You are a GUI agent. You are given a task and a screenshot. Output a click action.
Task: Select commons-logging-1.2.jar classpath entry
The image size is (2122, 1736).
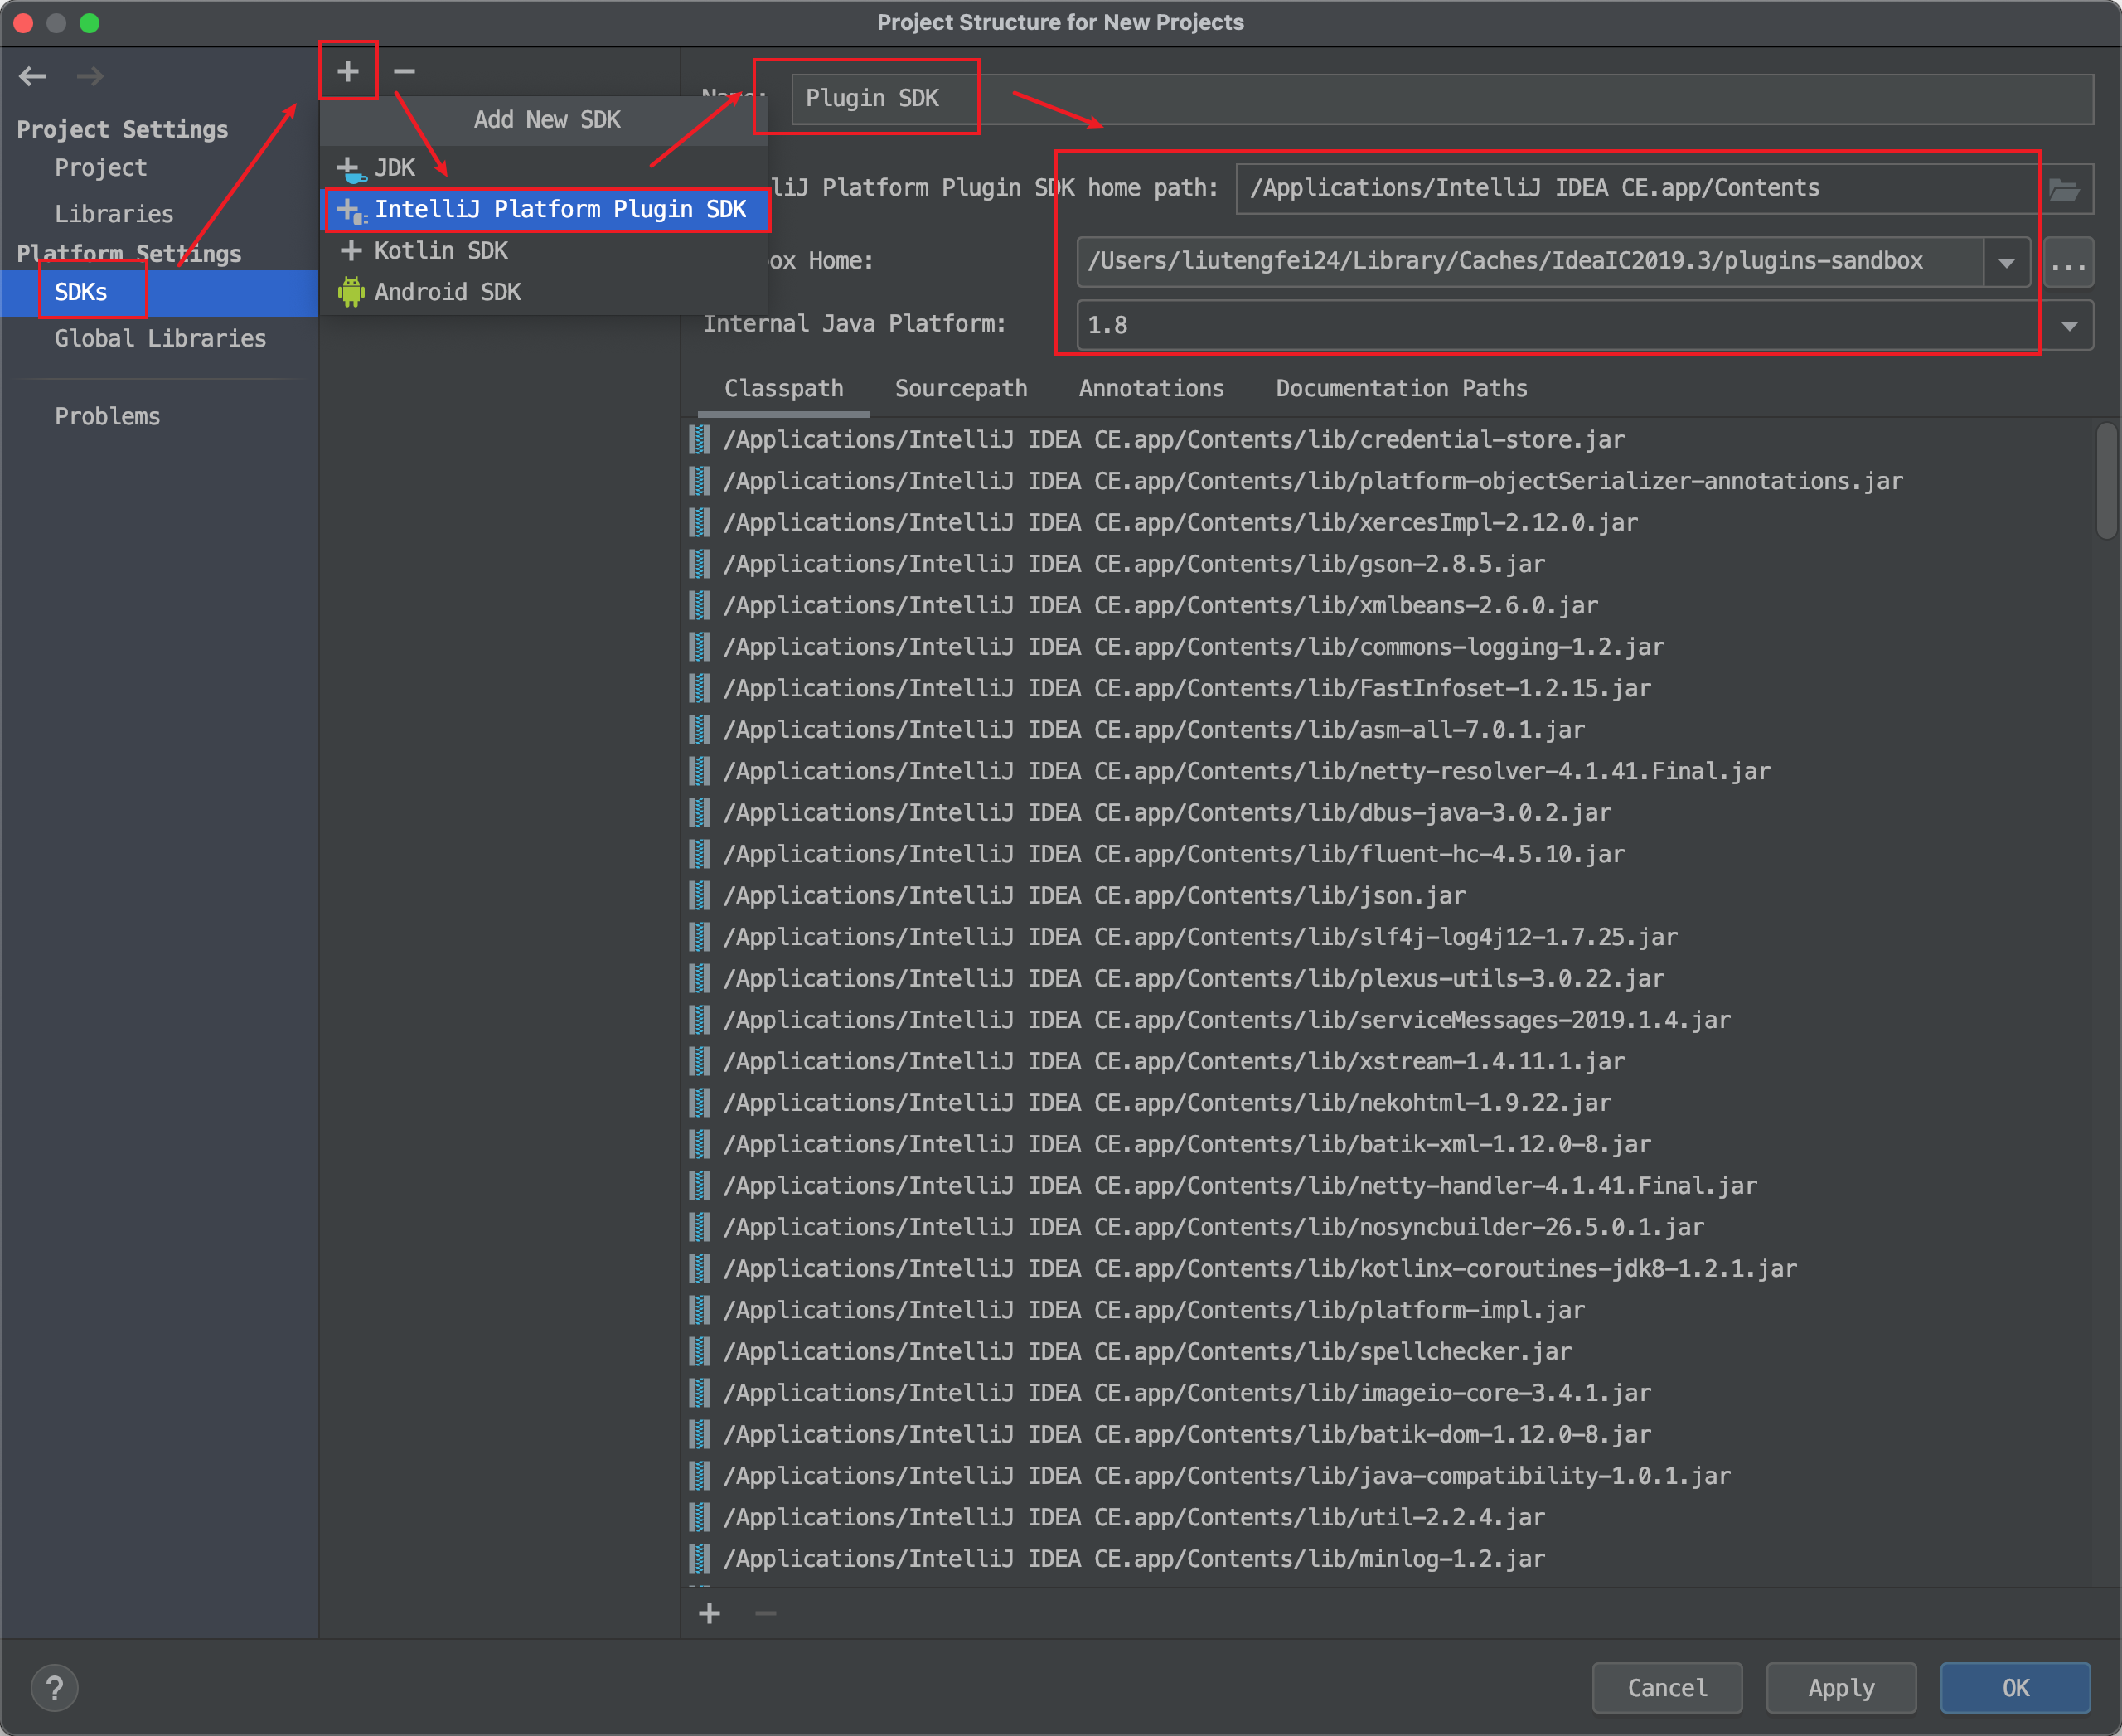(1389, 647)
